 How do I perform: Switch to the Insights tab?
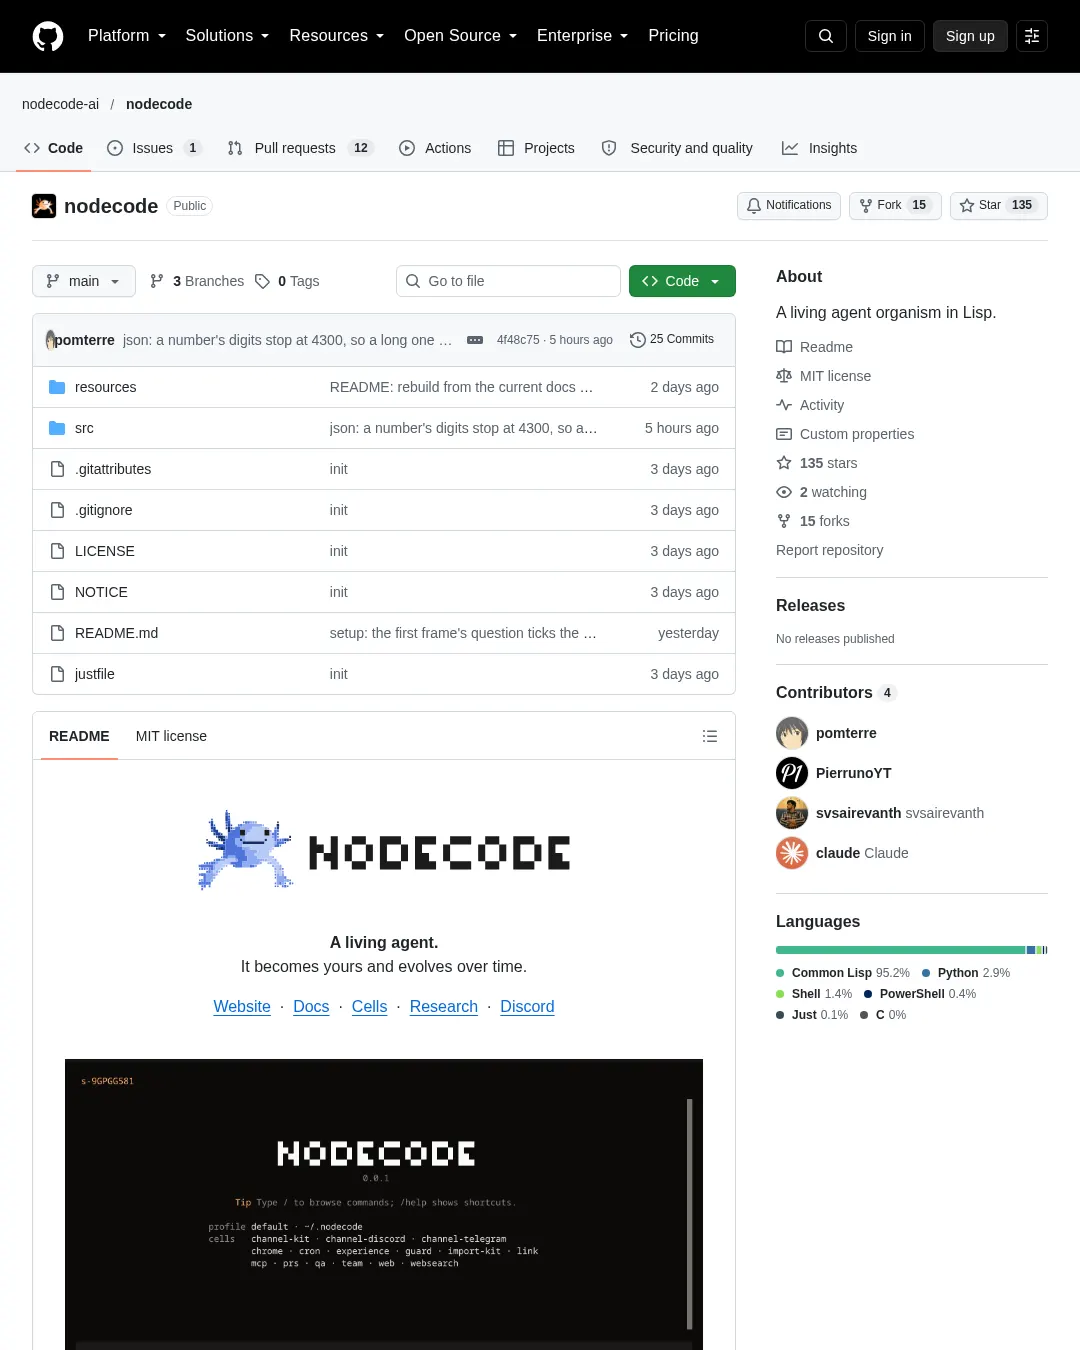click(819, 148)
